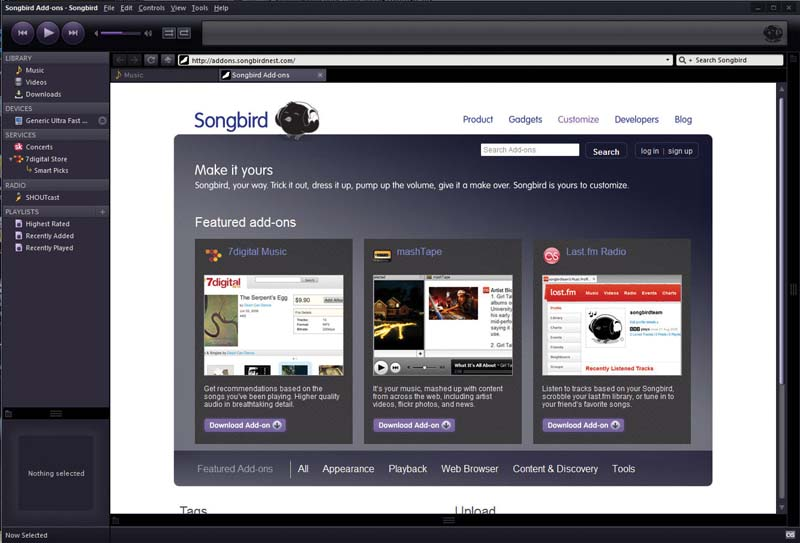Open the Last.fm Radio add-on title
Viewport: 800px width, 543px height.
(595, 252)
